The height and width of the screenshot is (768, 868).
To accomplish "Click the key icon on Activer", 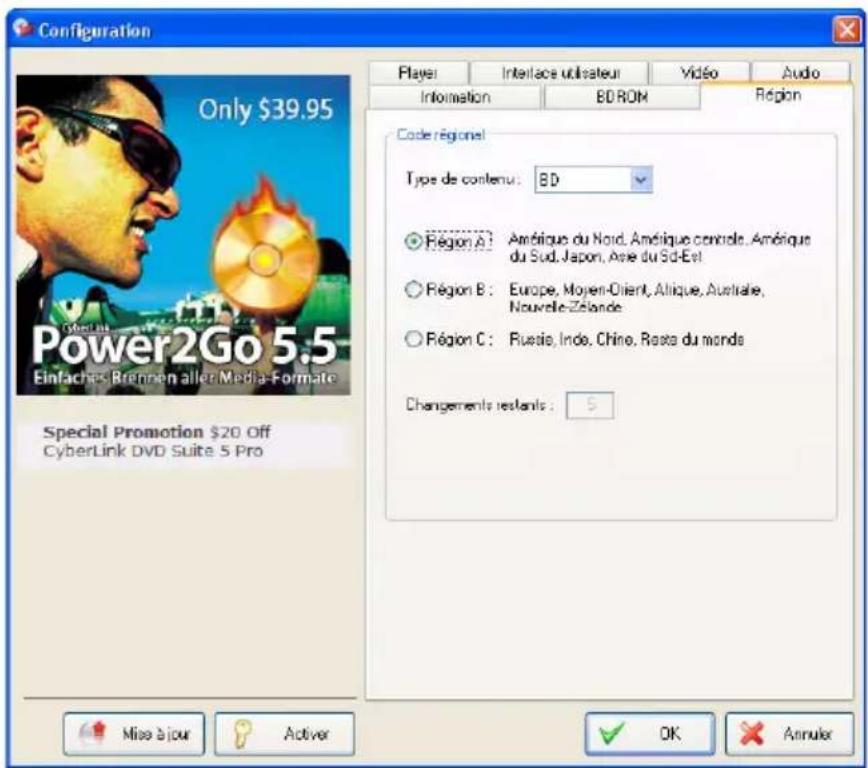I will [242, 734].
